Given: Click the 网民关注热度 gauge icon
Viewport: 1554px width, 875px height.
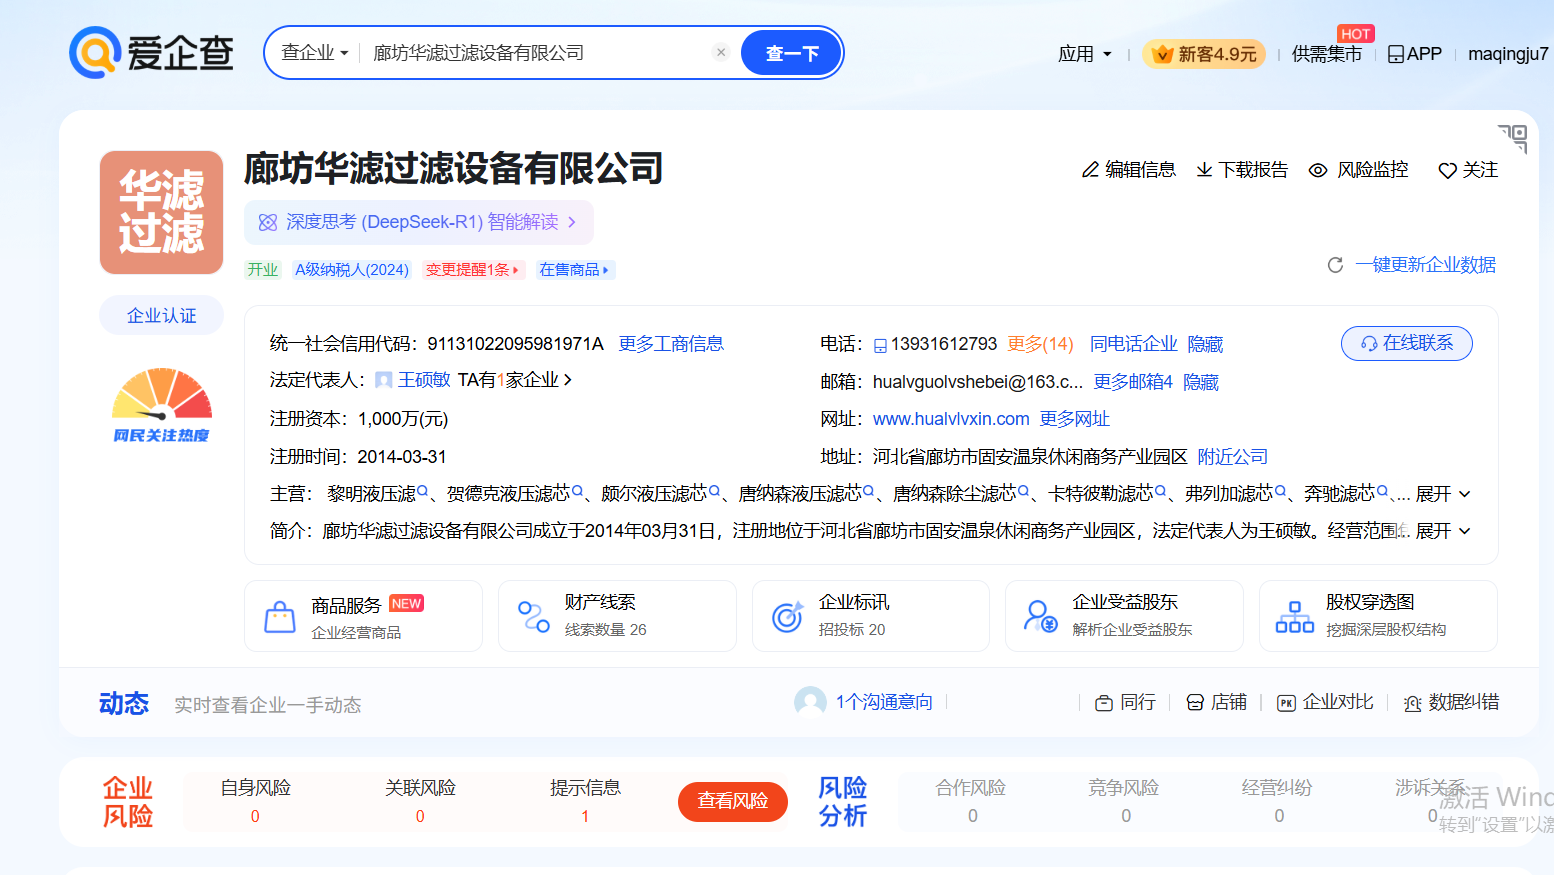Looking at the screenshot, I should [x=161, y=405].
